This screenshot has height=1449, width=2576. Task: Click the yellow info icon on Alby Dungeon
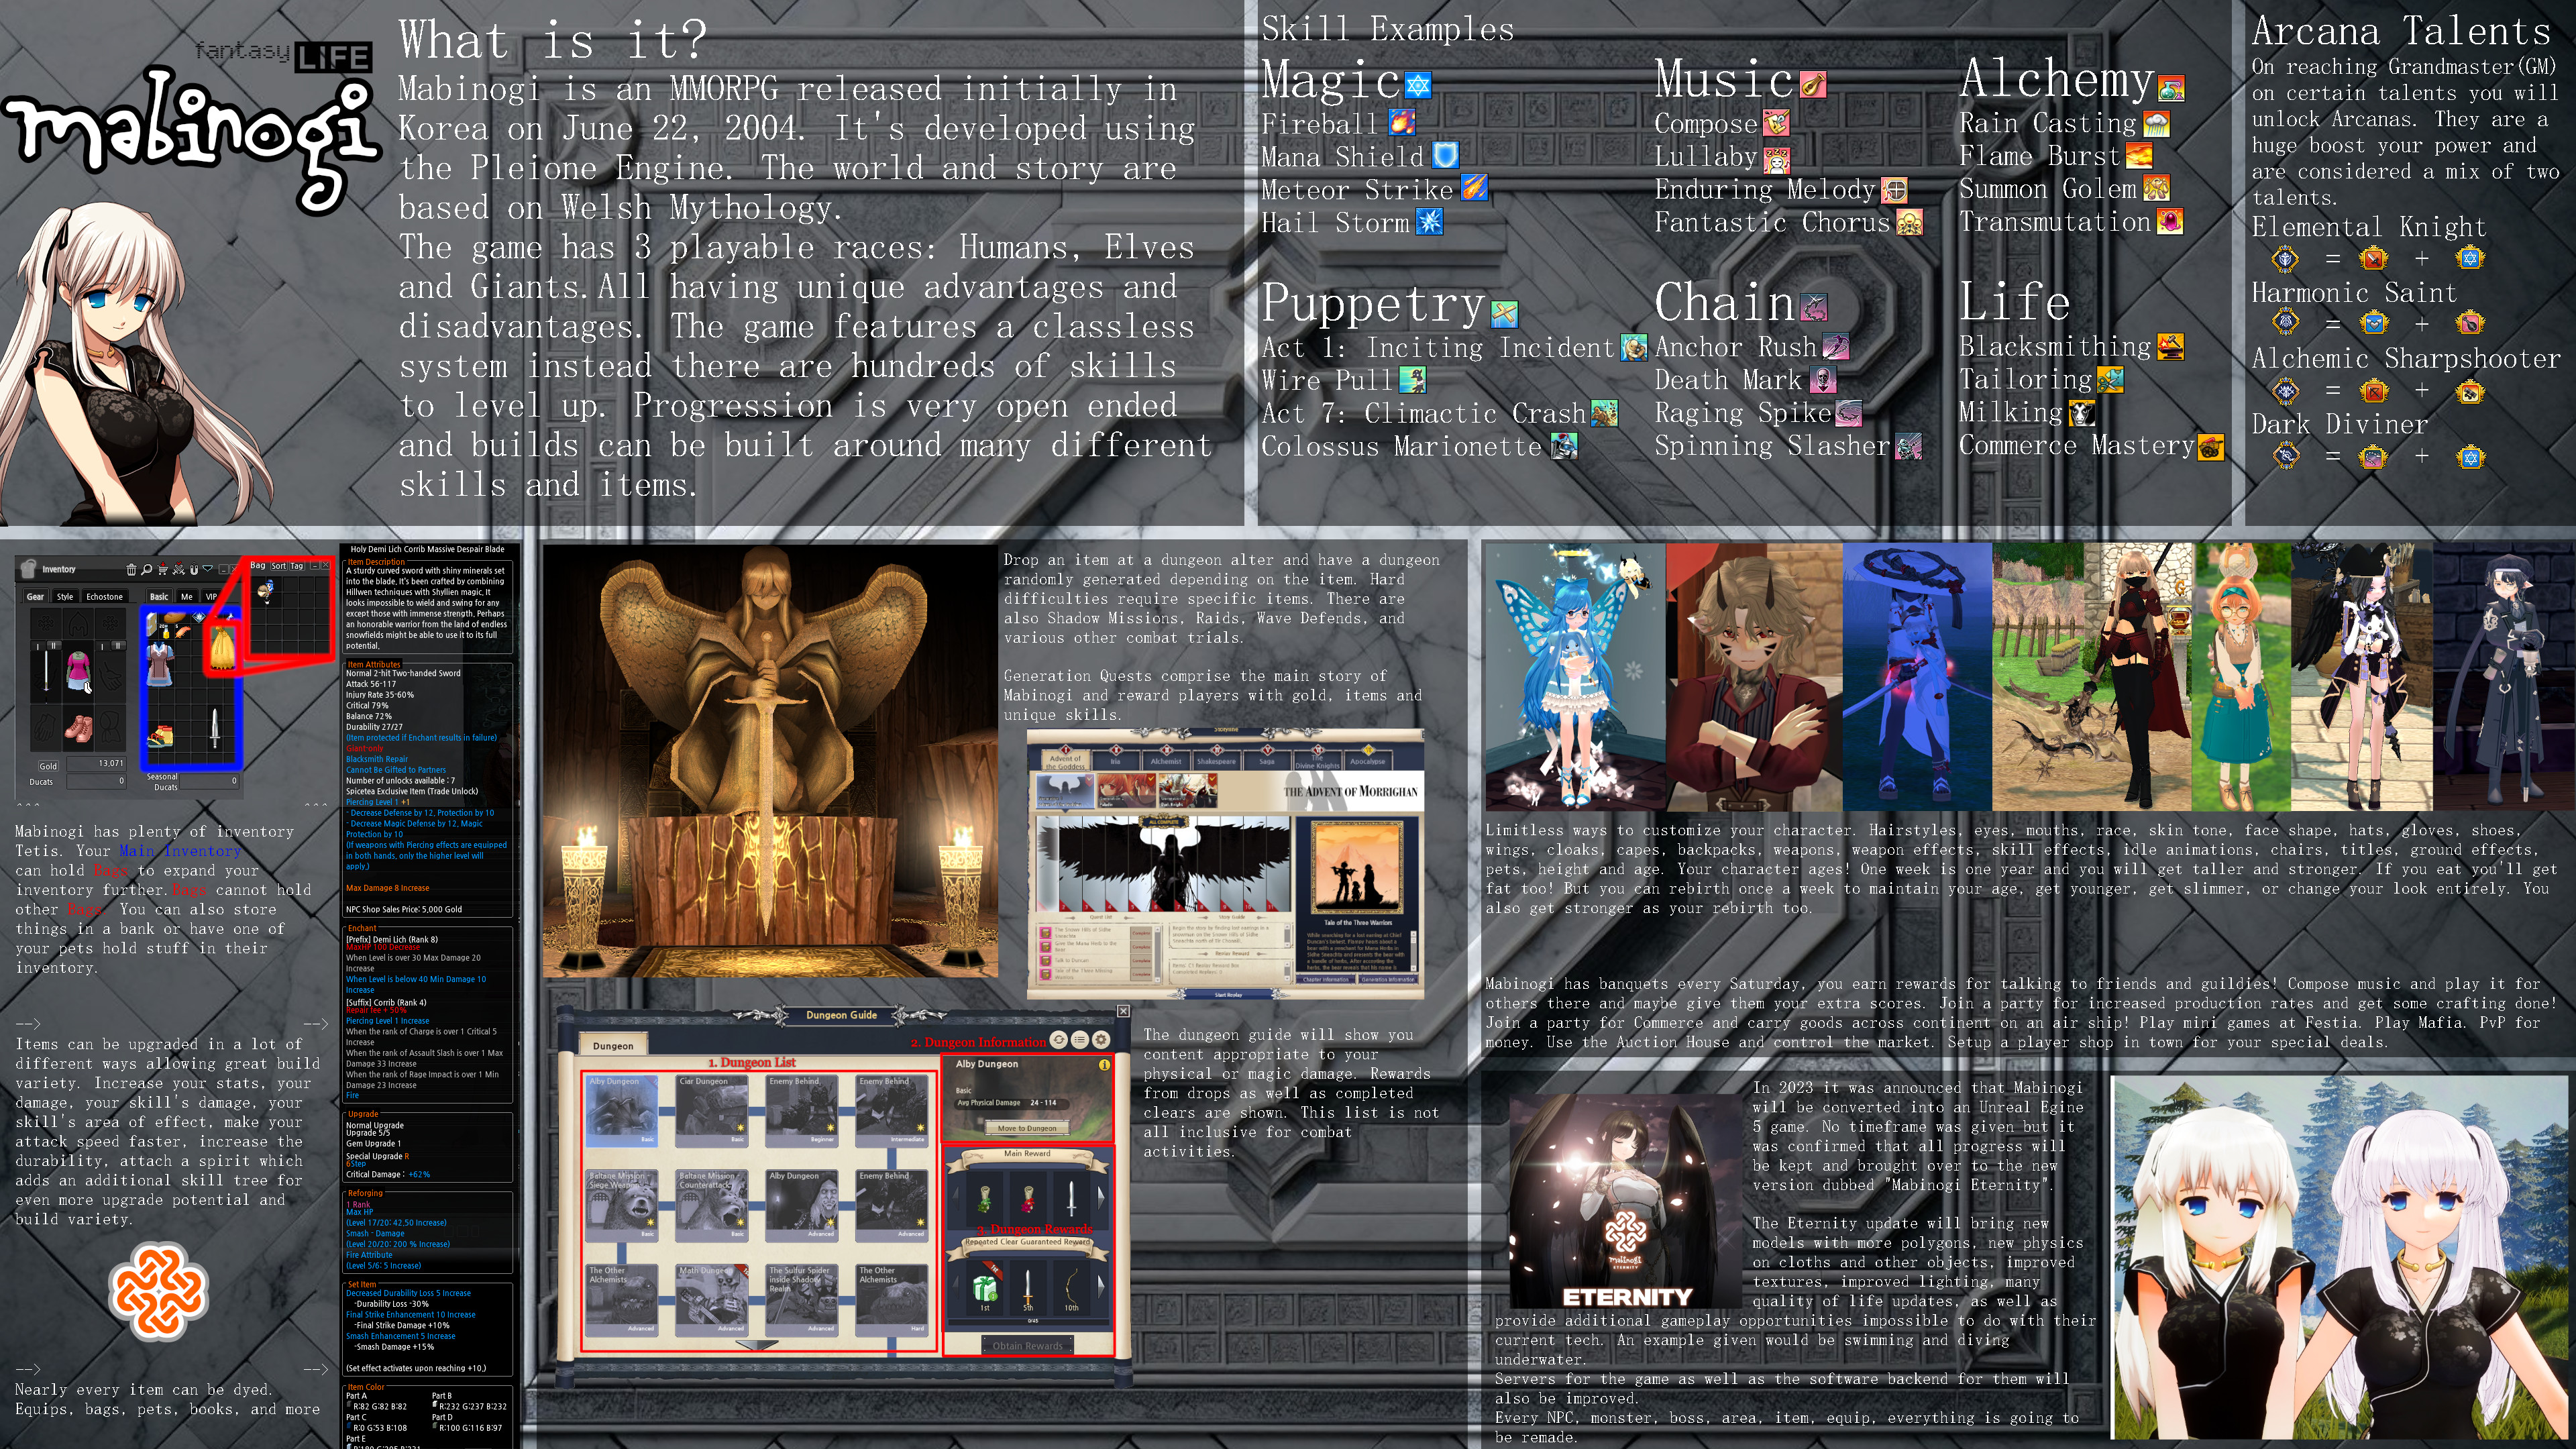[1104, 1065]
